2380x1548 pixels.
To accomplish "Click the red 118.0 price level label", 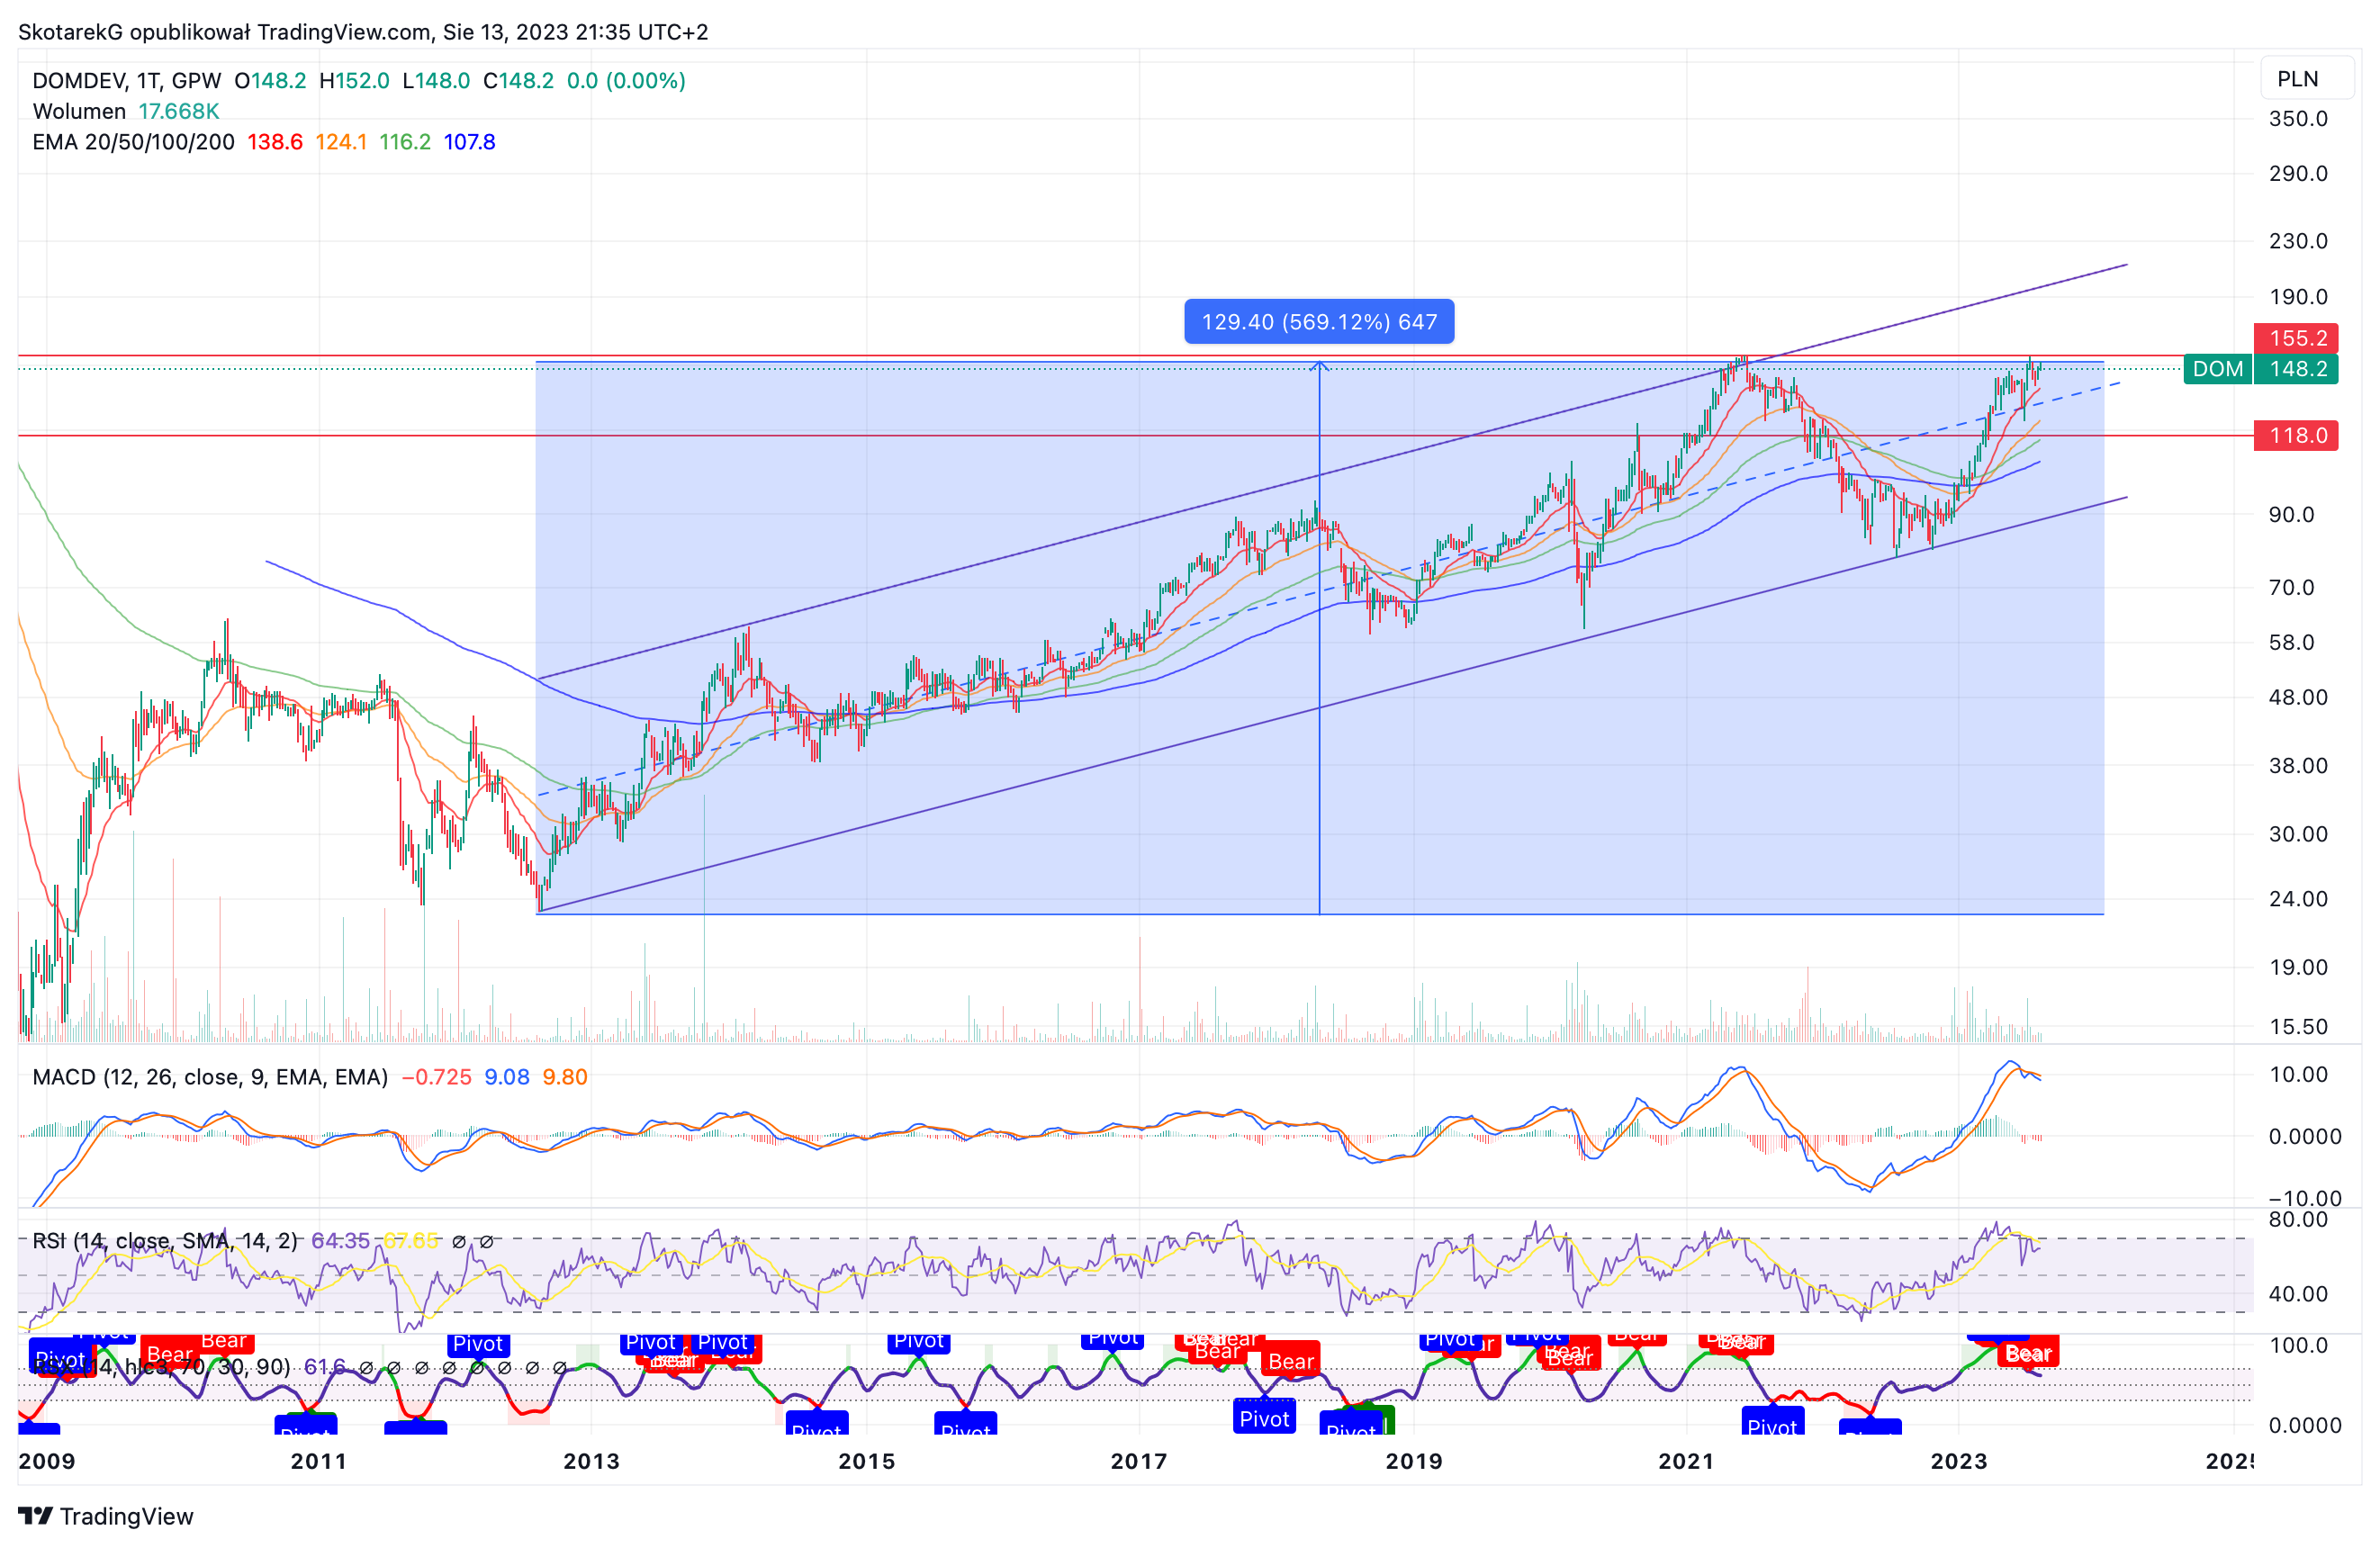I will point(2296,435).
